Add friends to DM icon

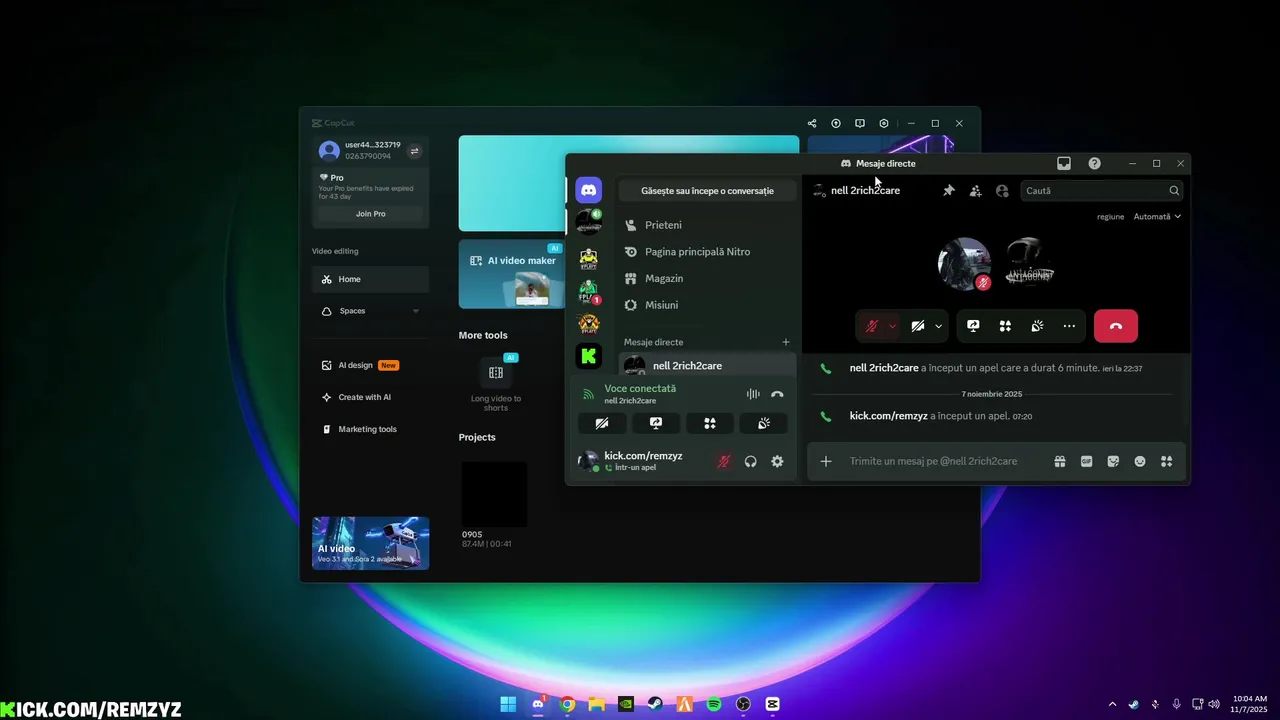pyautogui.click(x=976, y=190)
